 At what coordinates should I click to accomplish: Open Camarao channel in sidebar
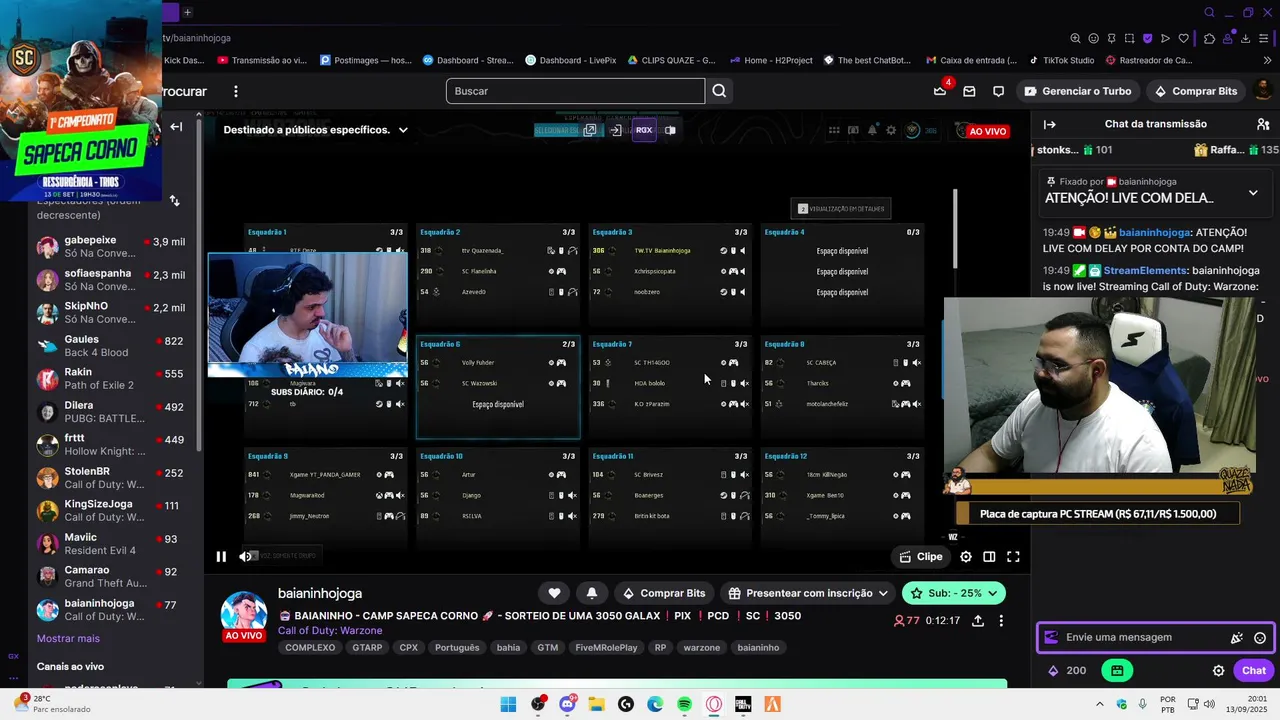point(111,577)
